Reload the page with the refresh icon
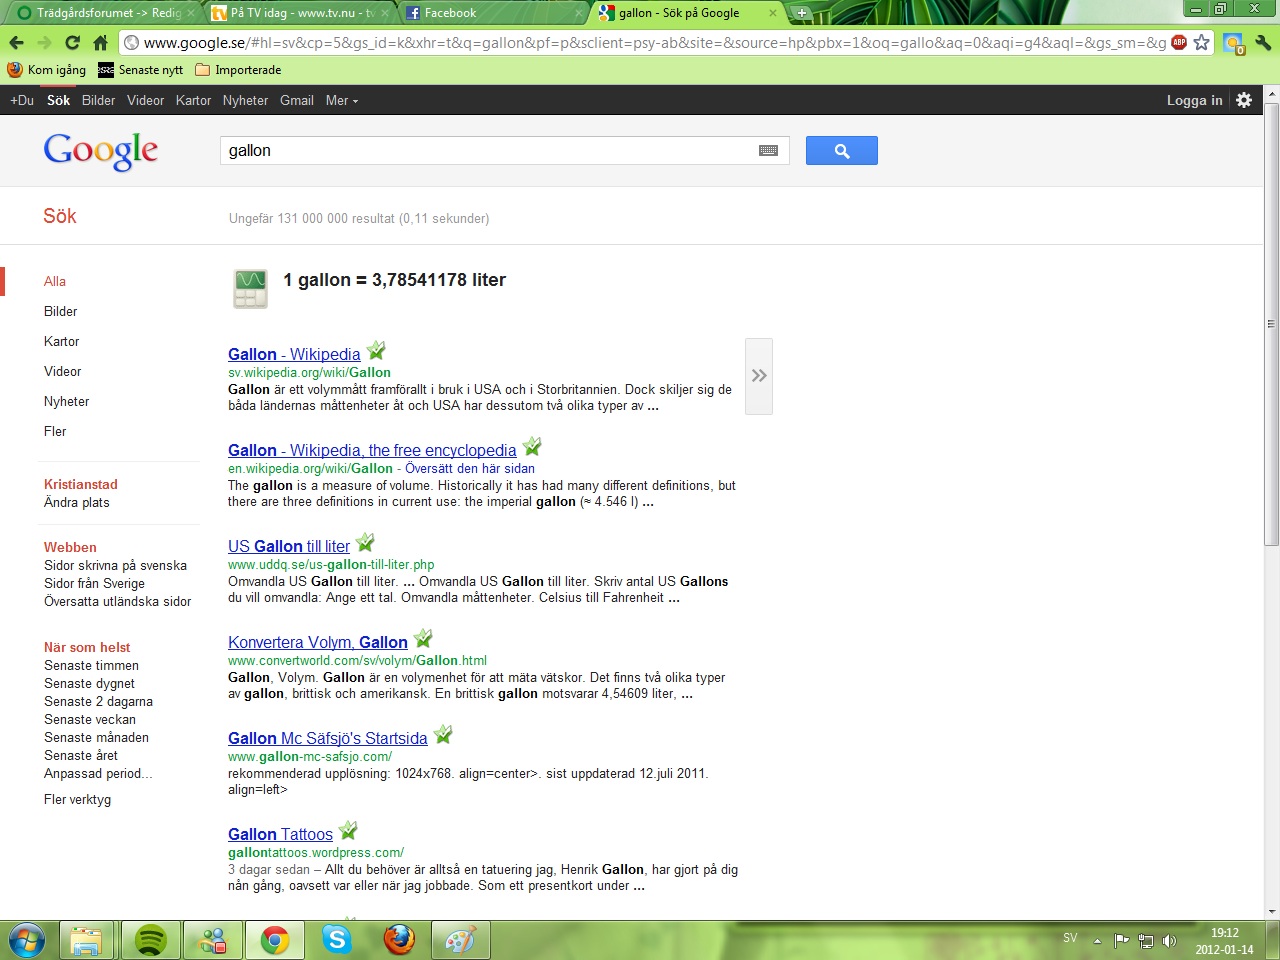Image resolution: width=1280 pixels, height=960 pixels. [72, 43]
